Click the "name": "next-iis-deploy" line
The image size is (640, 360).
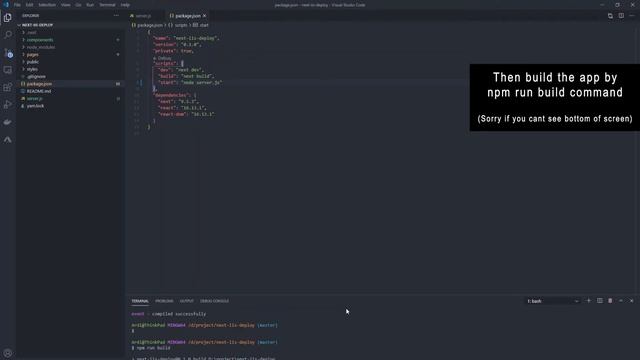[186, 38]
